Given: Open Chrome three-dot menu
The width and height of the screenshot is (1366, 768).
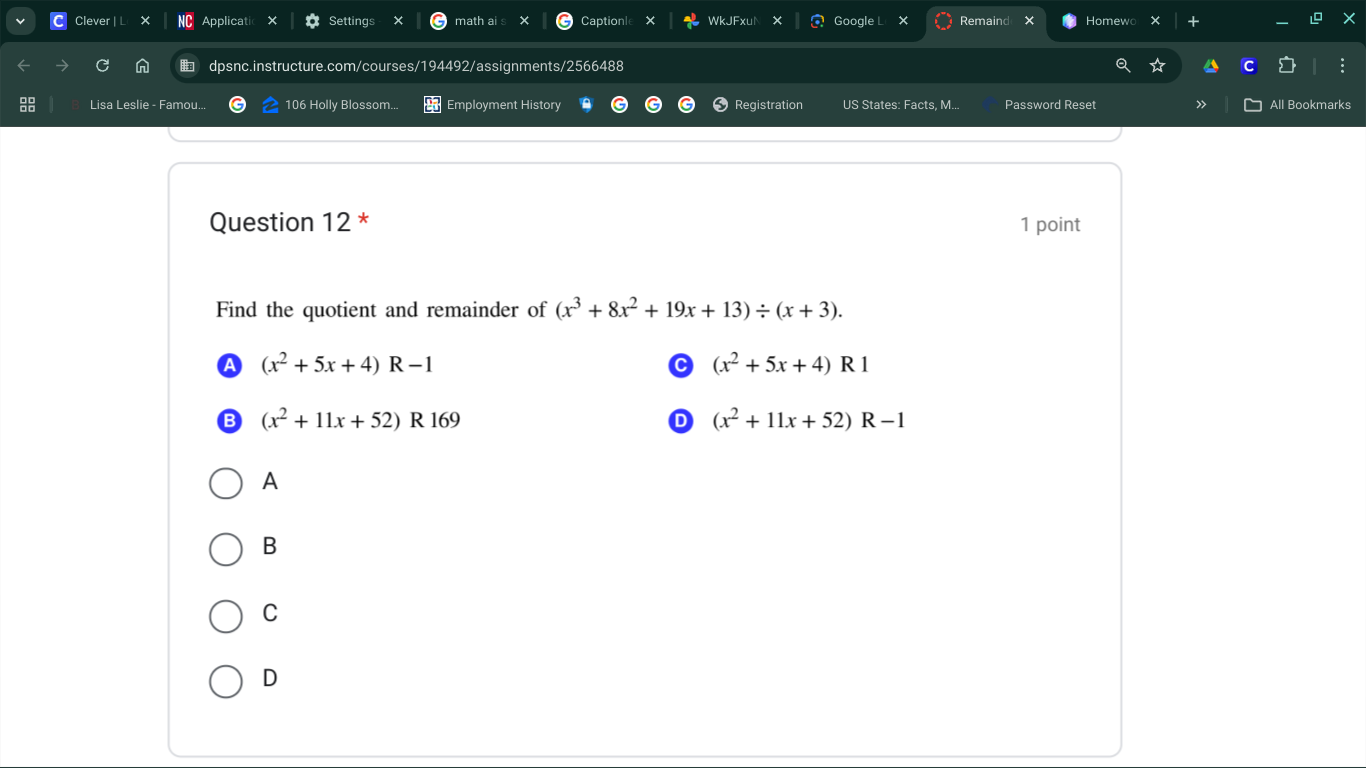Looking at the screenshot, I should 1342,66.
